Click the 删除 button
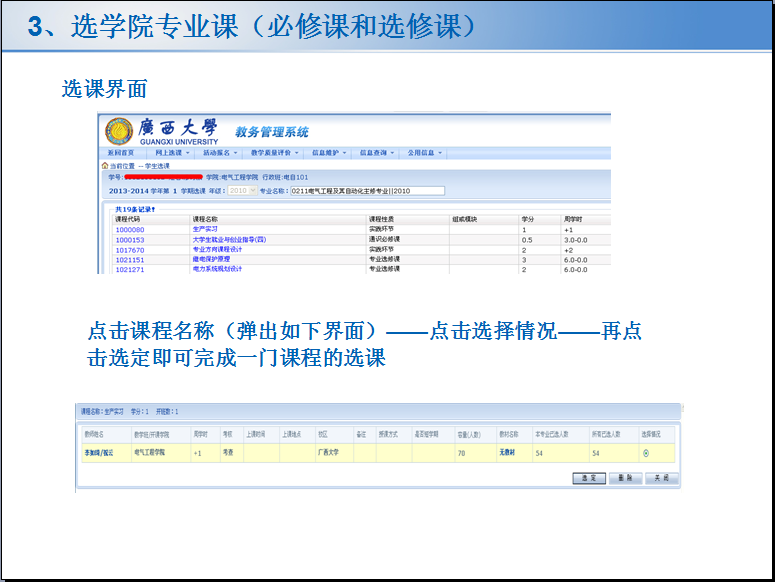 pos(625,478)
